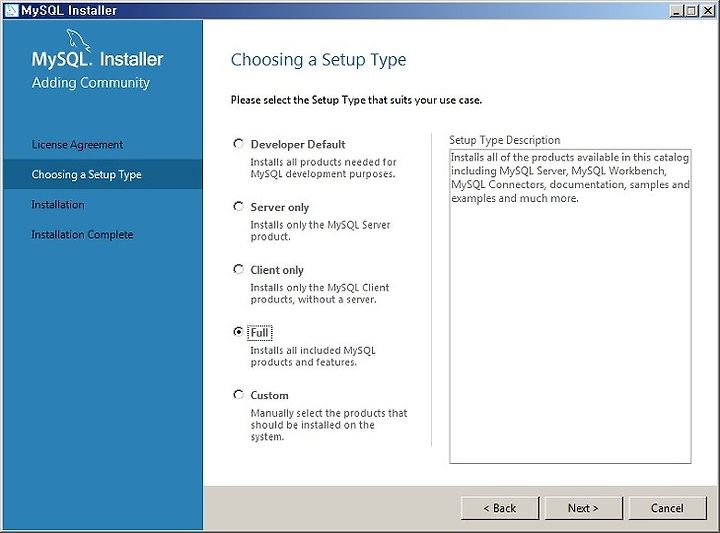
Task: Pick the Client only radio button
Action: (x=238, y=269)
